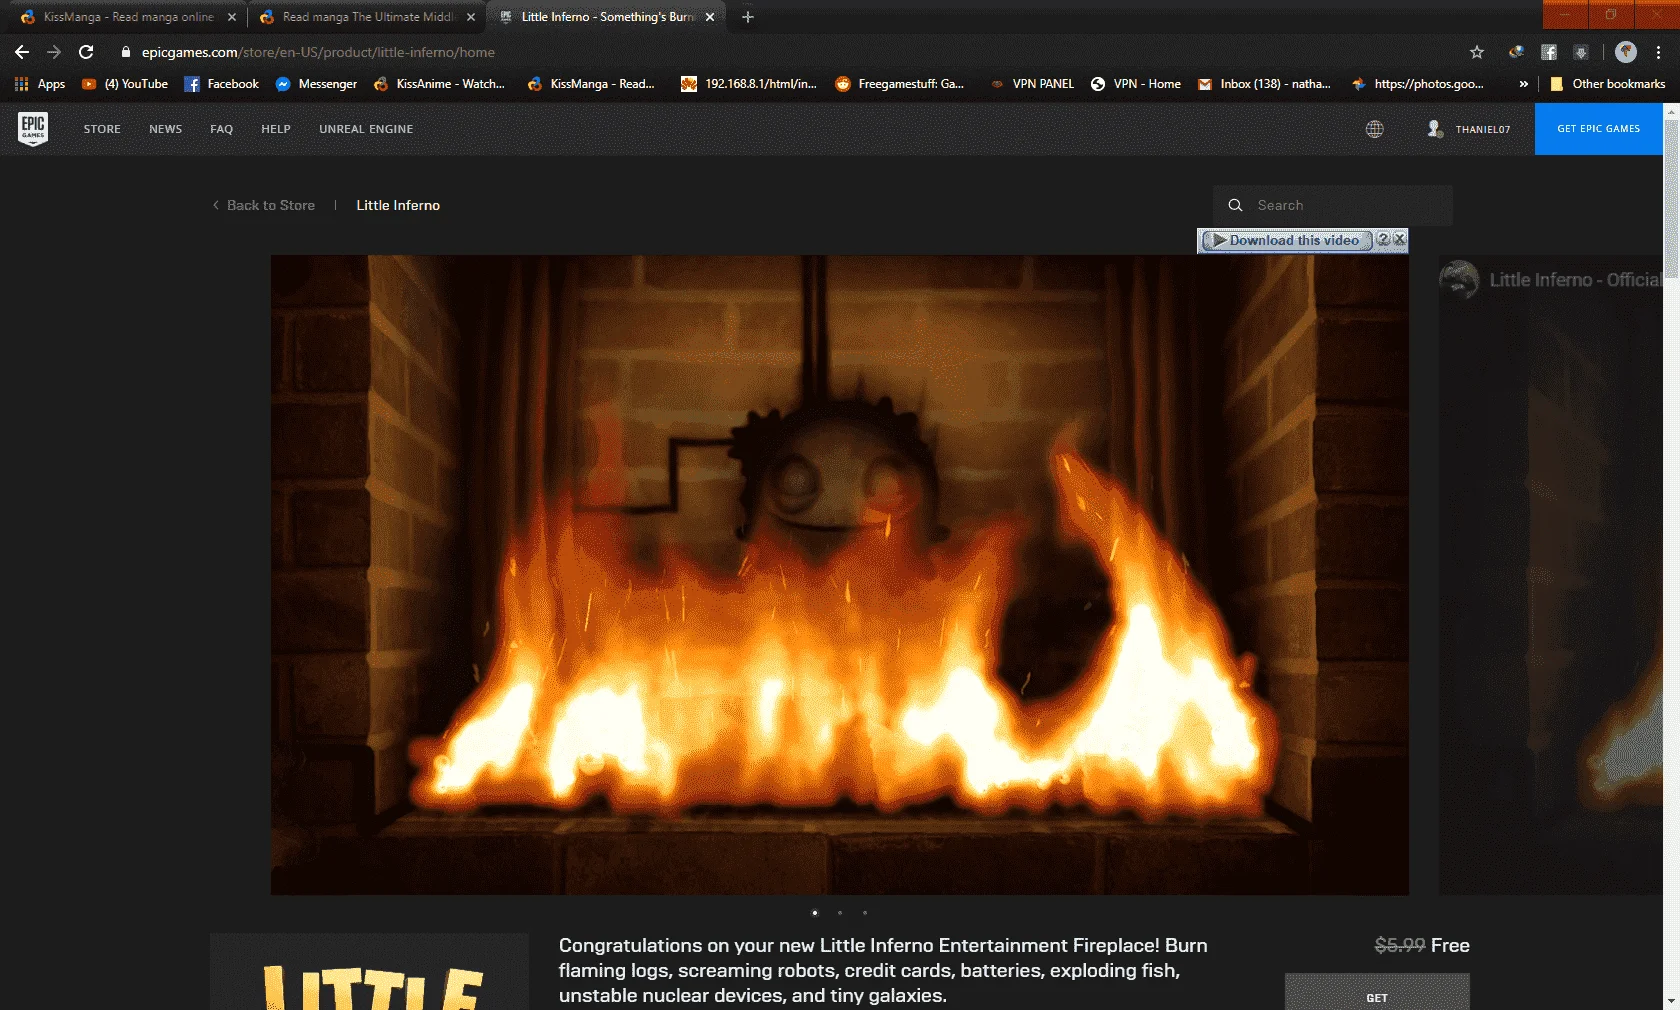Open the Other bookmarks folder
This screenshot has width=1680, height=1010.
coord(1607,84)
